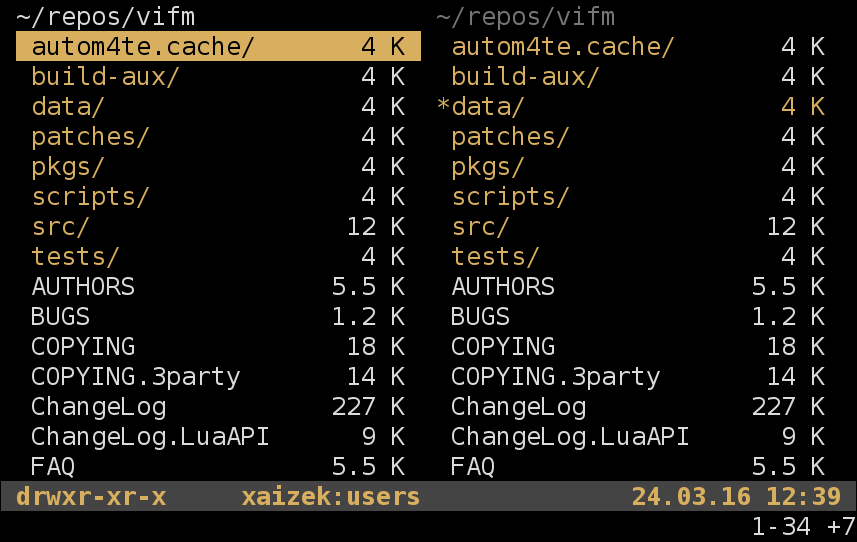
Task: Select patches/ in right pane
Action: click(638, 136)
